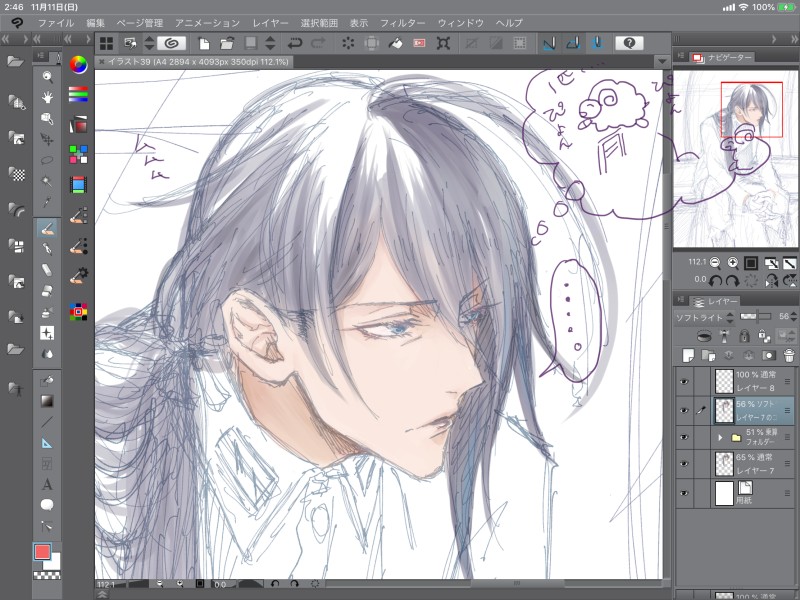The width and height of the screenshot is (800, 600).
Task: Open the レイヤー menu
Action: (270, 23)
